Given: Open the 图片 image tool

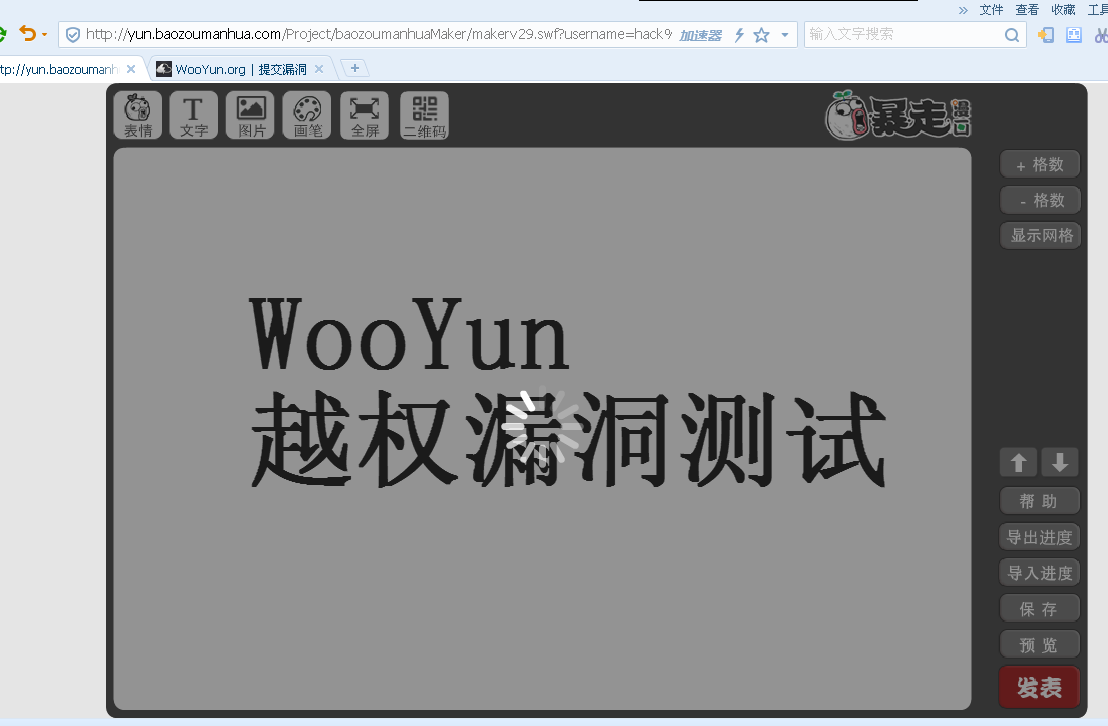Looking at the screenshot, I should [251, 115].
